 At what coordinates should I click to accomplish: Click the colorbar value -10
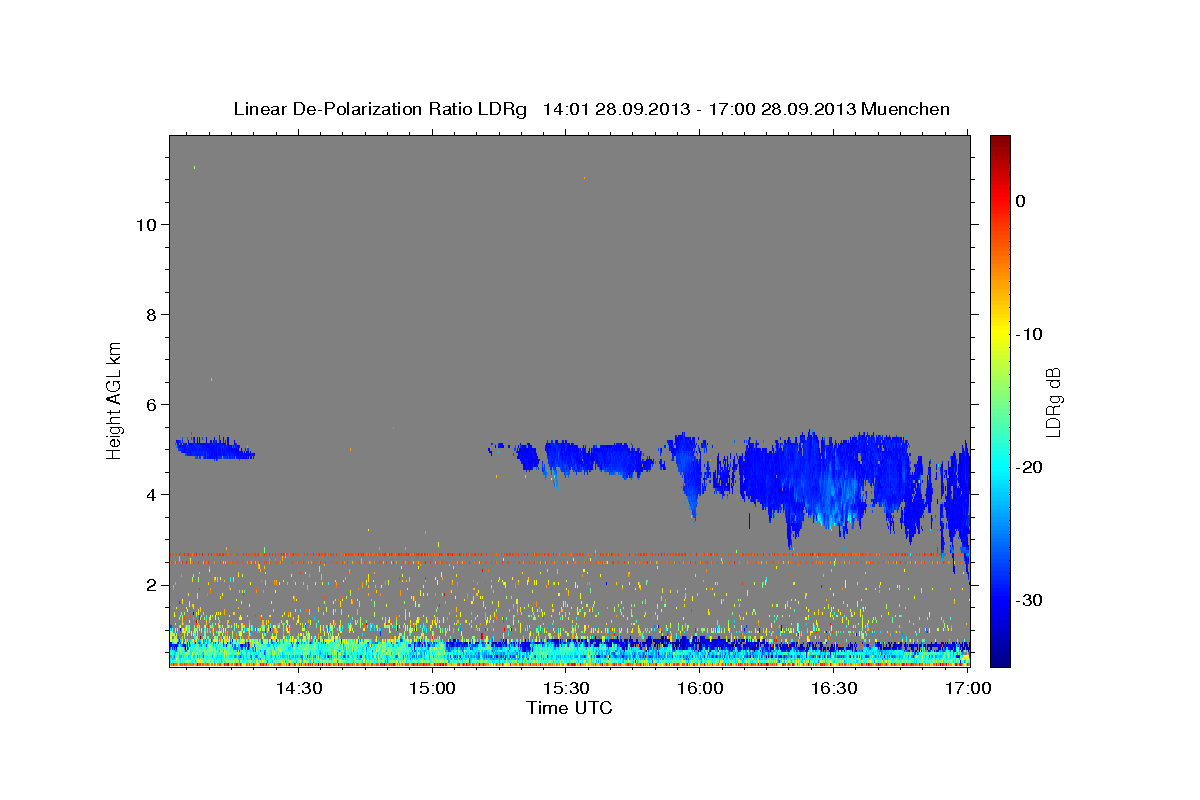[x=1030, y=334]
